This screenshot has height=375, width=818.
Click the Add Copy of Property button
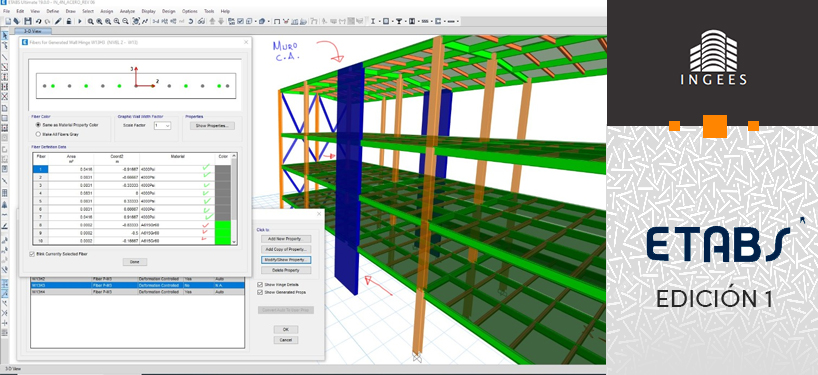tap(286, 249)
